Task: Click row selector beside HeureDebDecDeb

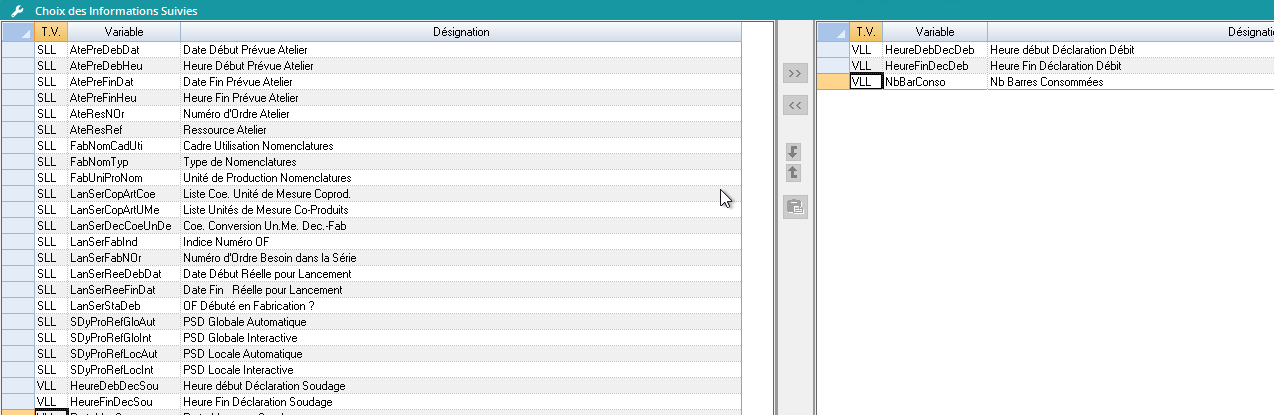Action: click(x=832, y=50)
